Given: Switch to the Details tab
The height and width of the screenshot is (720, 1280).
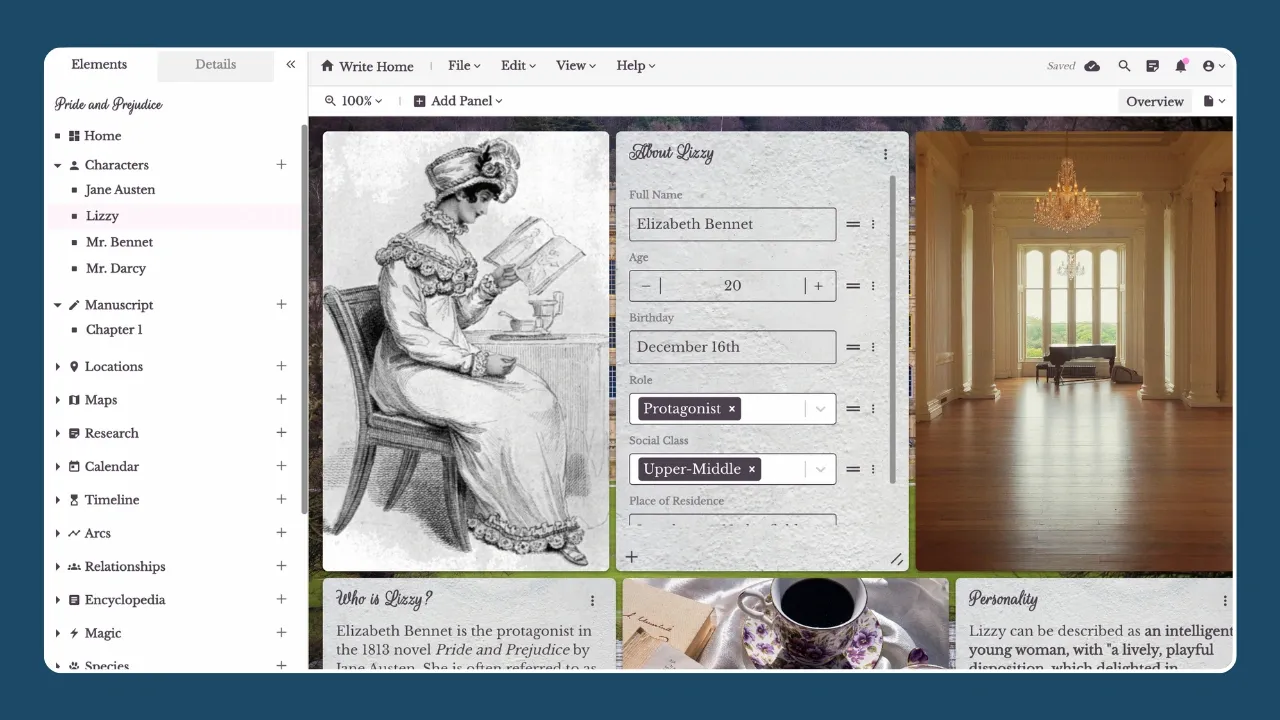Looking at the screenshot, I should click(215, 64).
